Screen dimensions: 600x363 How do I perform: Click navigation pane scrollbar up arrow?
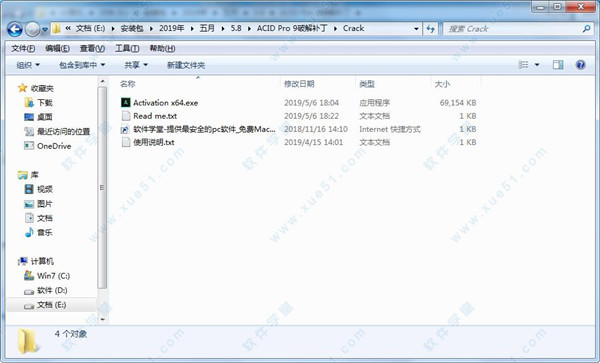click(102, 81)
